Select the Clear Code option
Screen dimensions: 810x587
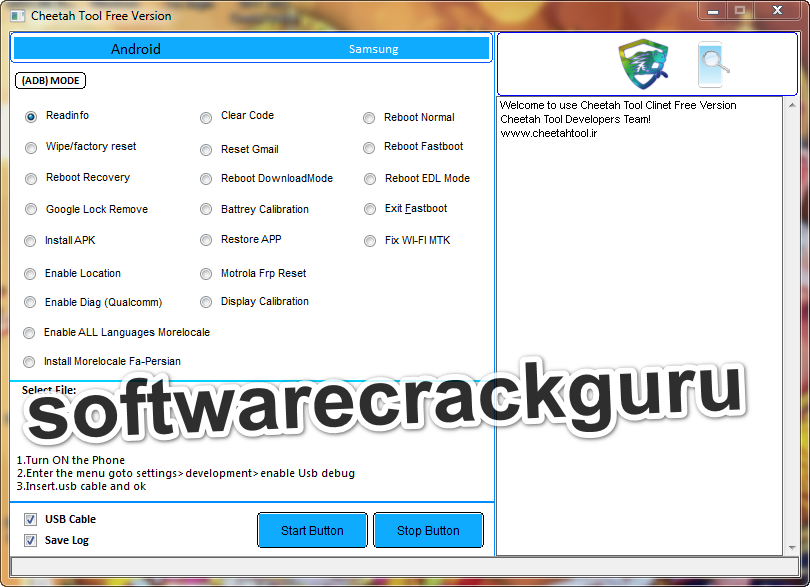206,118
